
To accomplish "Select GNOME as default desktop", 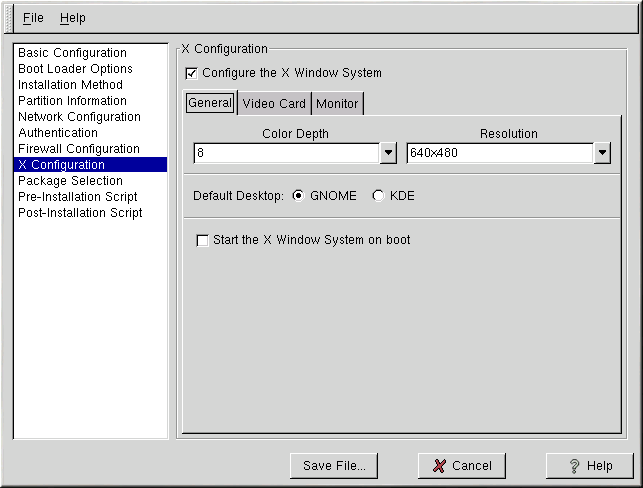I will [298, 196].
